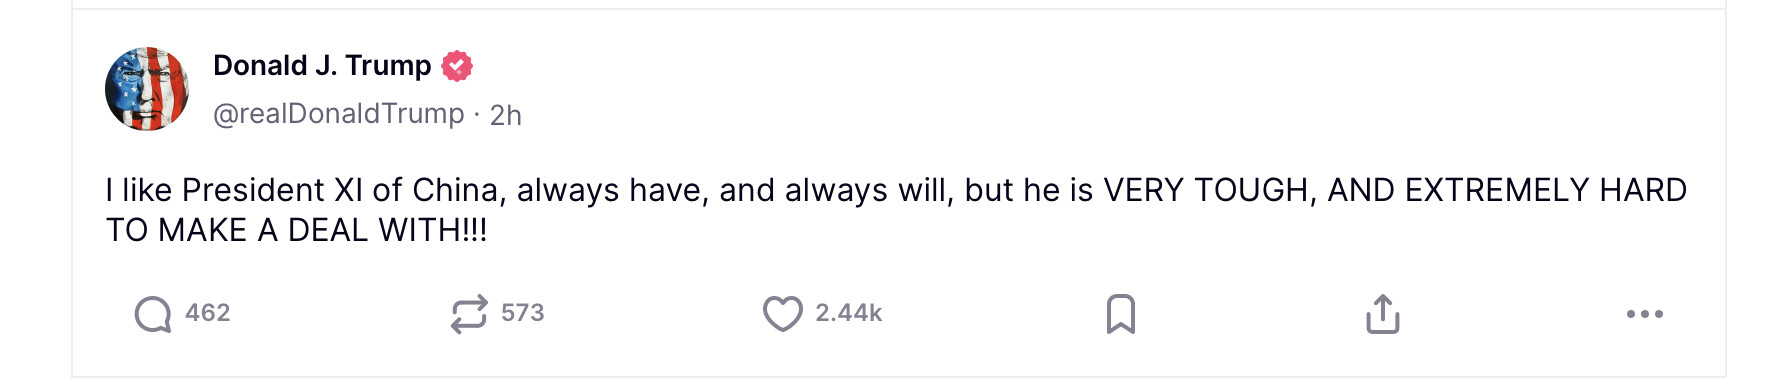
Task: View the 573 ReTruths count
Action: 523,313
